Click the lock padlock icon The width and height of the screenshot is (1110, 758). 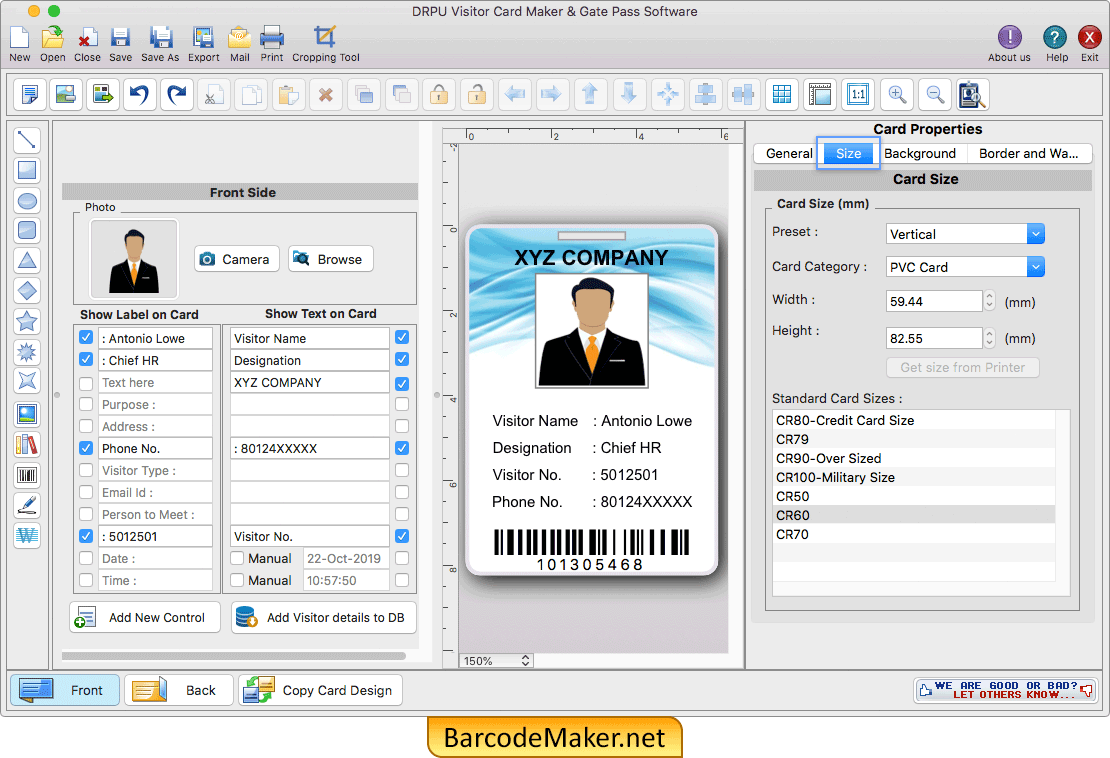point(439,94)
